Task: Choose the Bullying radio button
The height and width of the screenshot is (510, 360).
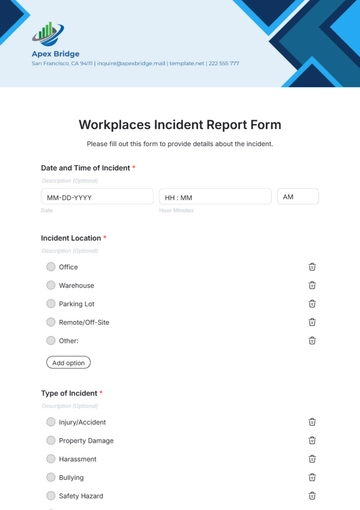Action: 51,477
